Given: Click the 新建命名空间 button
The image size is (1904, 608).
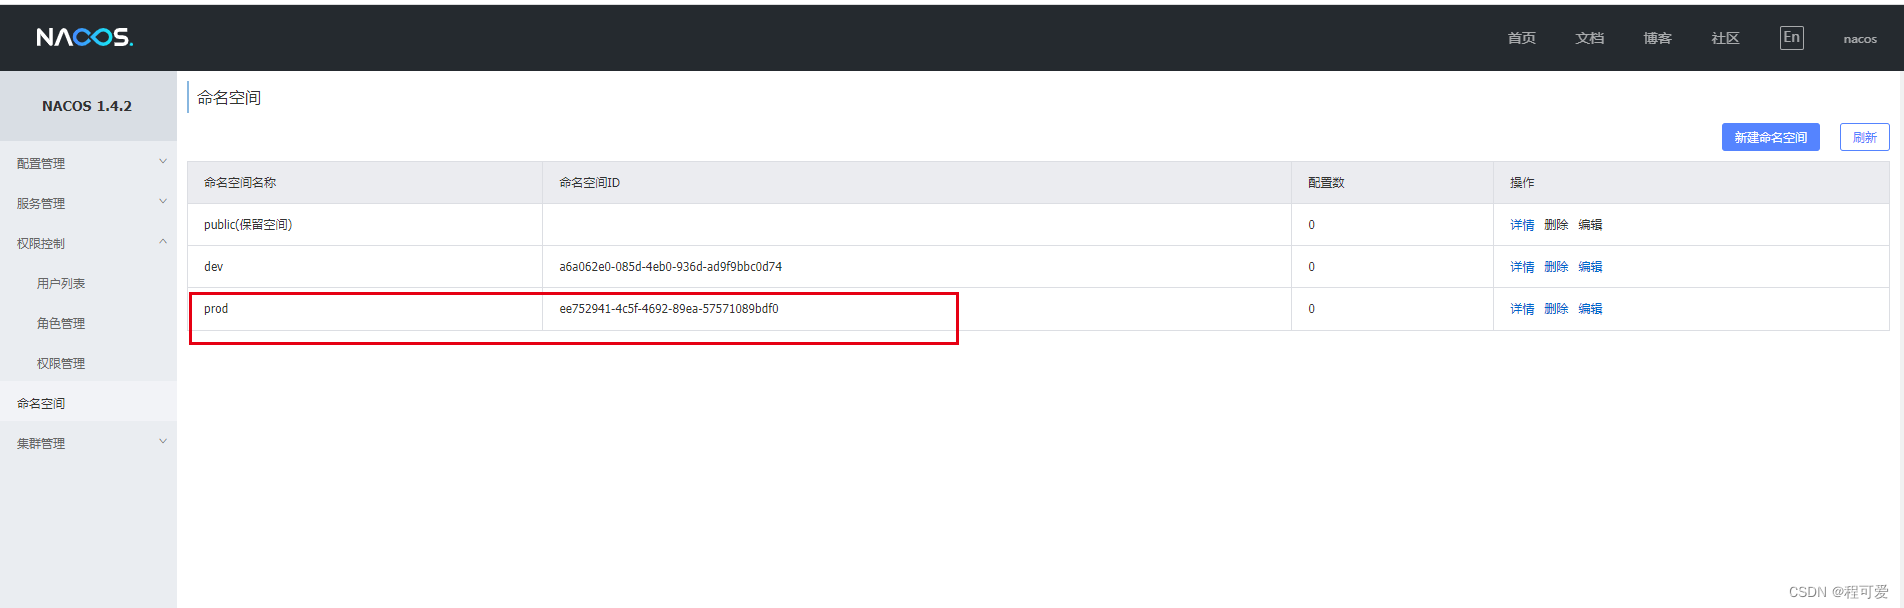Looking at the screenshot, I should [x=1770, y=137].
